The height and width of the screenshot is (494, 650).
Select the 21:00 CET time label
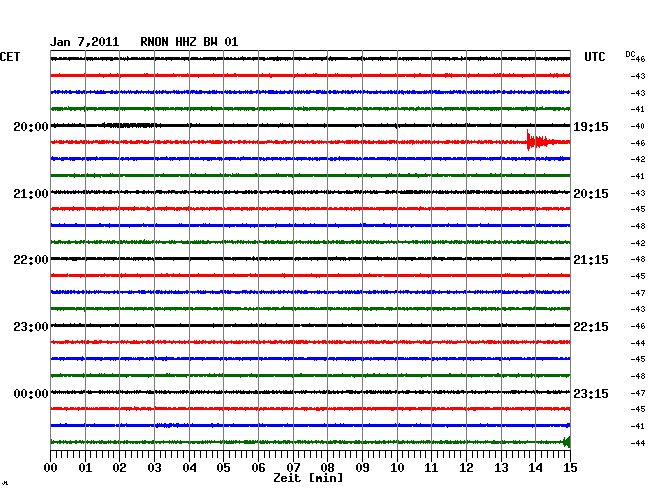[x=31, y=194]
